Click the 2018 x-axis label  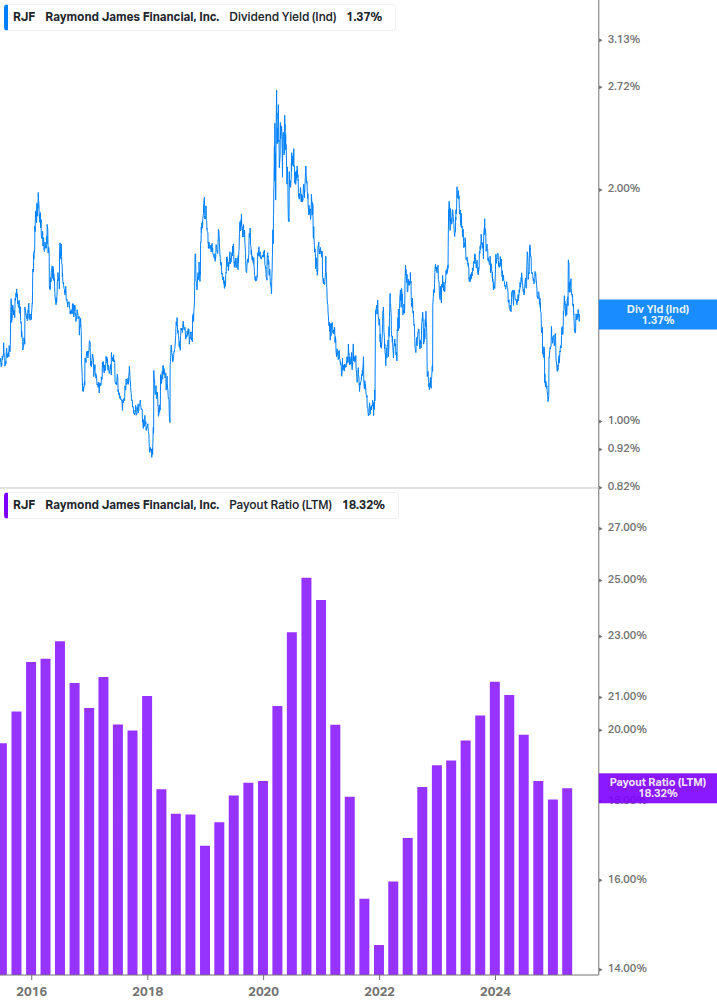coord(147,992)
